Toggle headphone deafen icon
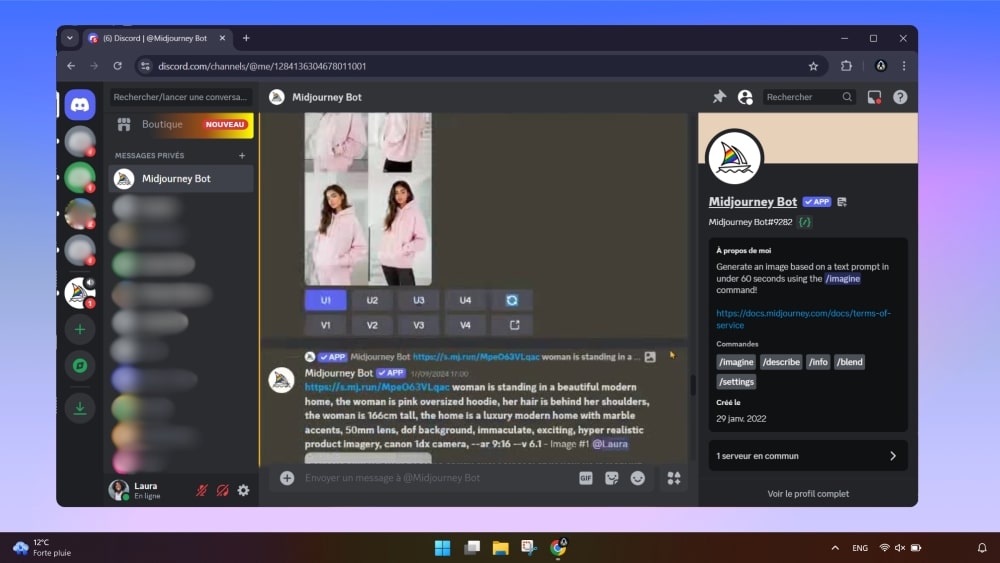 point(223,490)
